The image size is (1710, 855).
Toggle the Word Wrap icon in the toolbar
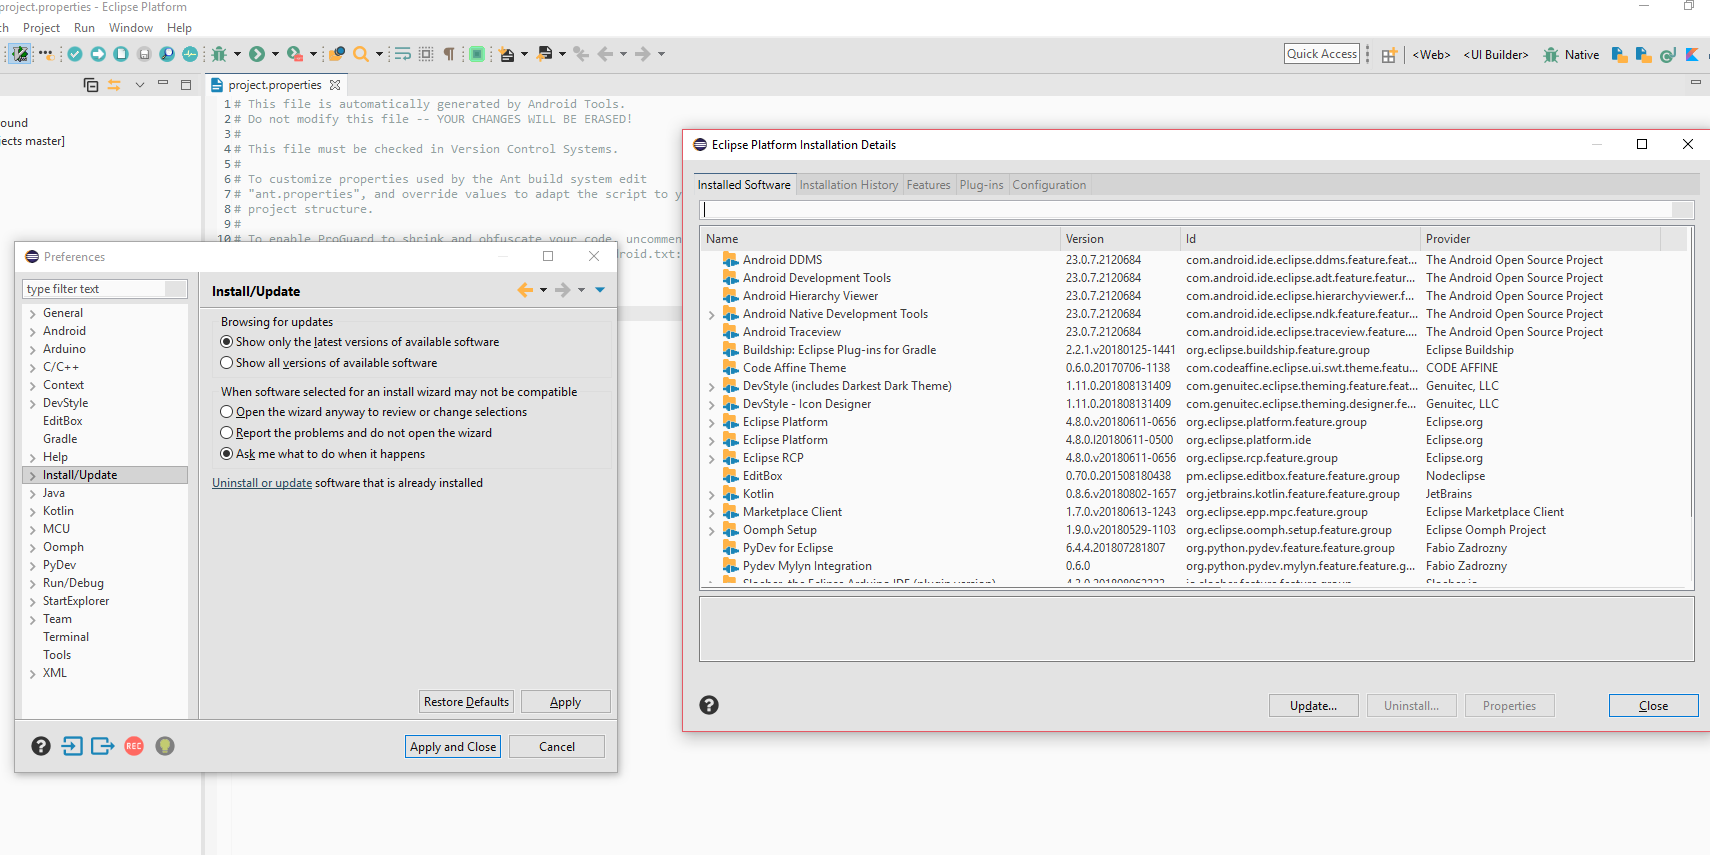coord(403,54)
